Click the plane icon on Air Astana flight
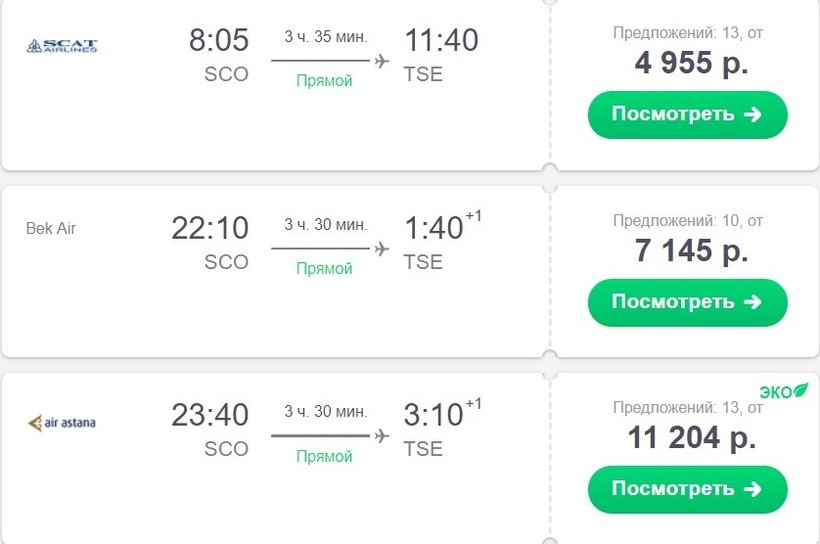820x544 pixels. pos(381,435)
